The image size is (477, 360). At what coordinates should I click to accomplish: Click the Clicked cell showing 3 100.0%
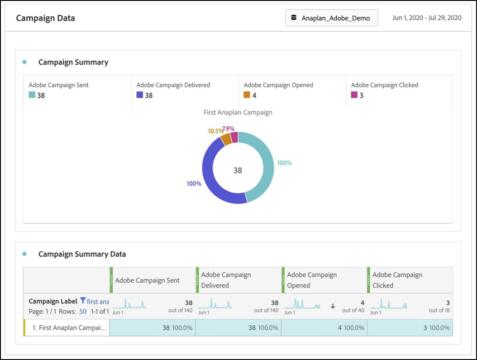point(410,328)
